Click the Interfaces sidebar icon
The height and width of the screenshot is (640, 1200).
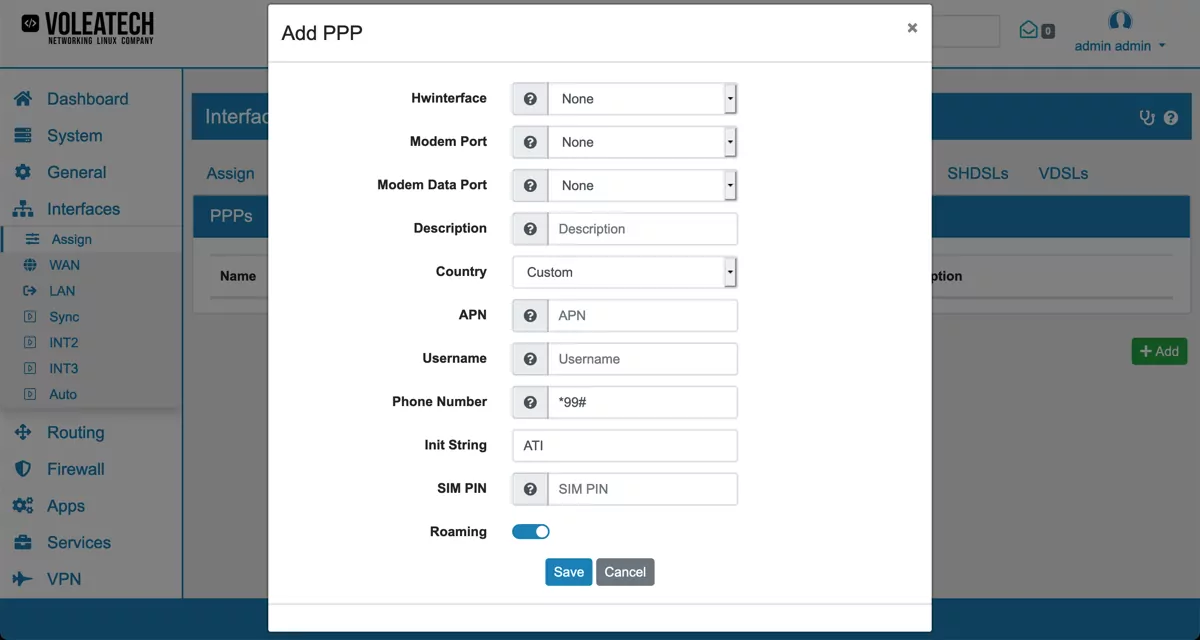(25, 208)
